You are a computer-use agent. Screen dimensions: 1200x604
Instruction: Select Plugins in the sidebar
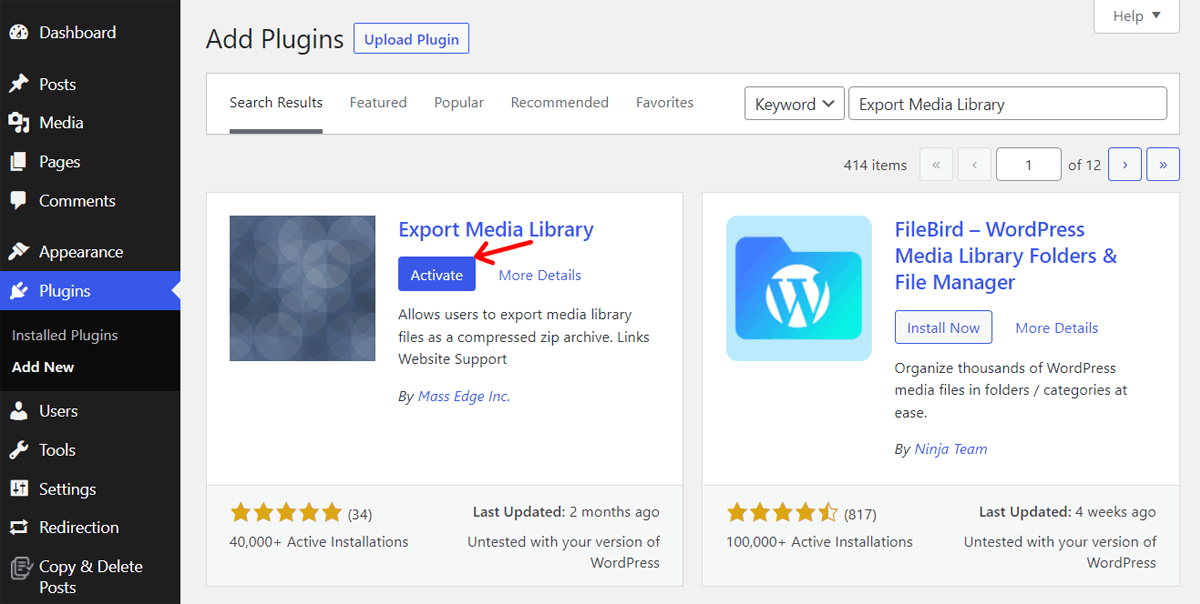90,291
